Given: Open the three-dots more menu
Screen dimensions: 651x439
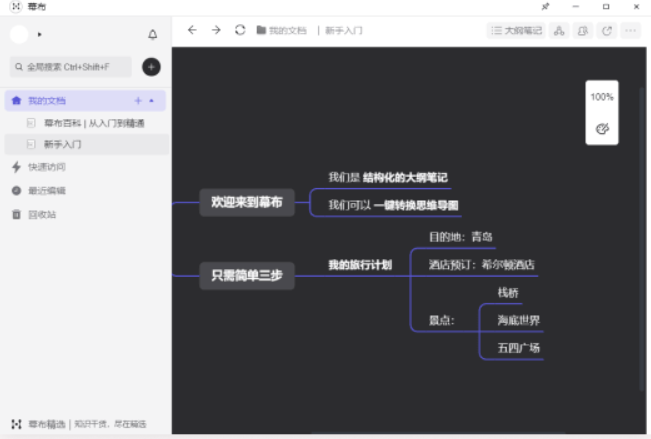Looking at the screenshot, I should [x=631, y=31].
